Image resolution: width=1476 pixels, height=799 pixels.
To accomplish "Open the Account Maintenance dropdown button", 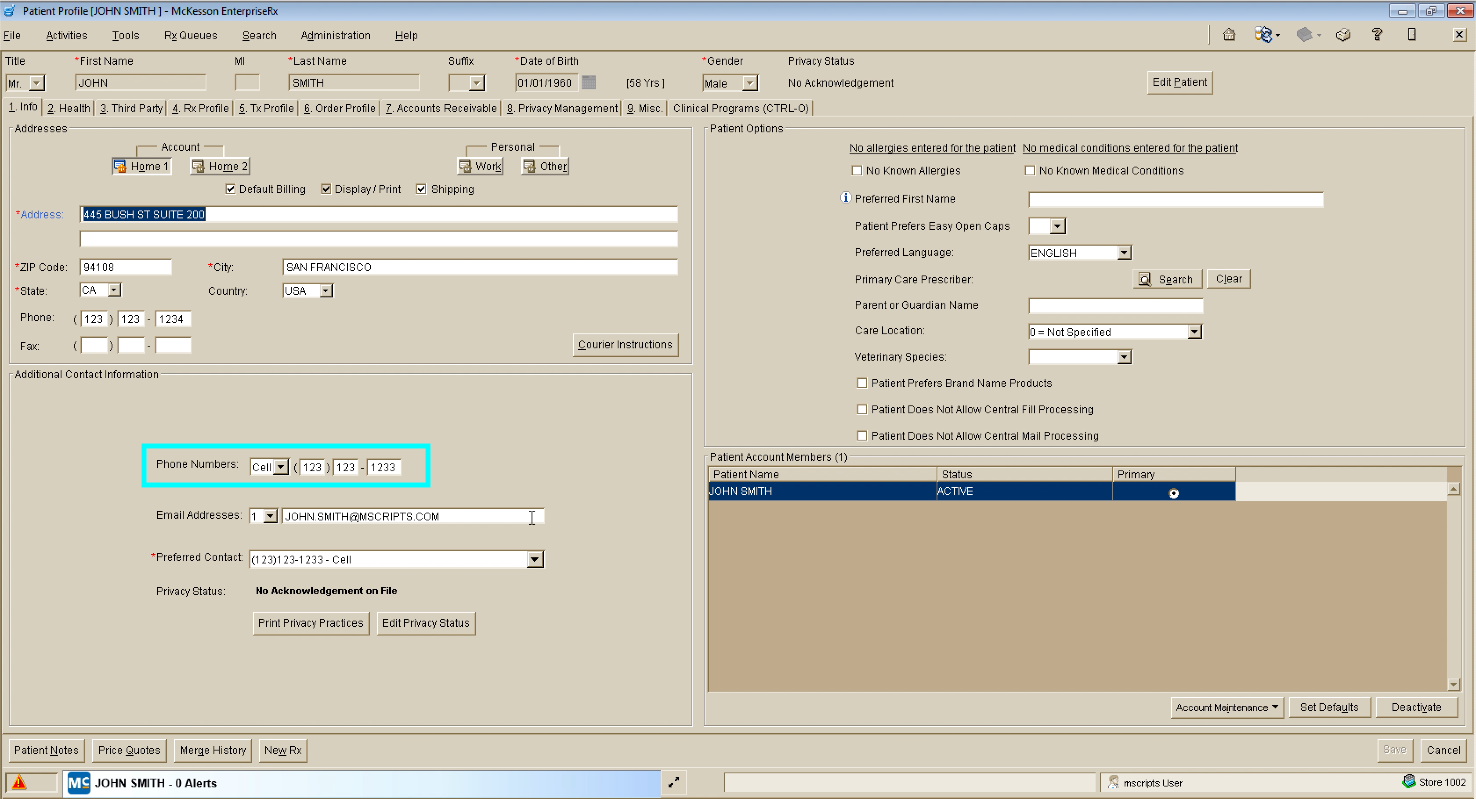I will tap(1227, 707).
